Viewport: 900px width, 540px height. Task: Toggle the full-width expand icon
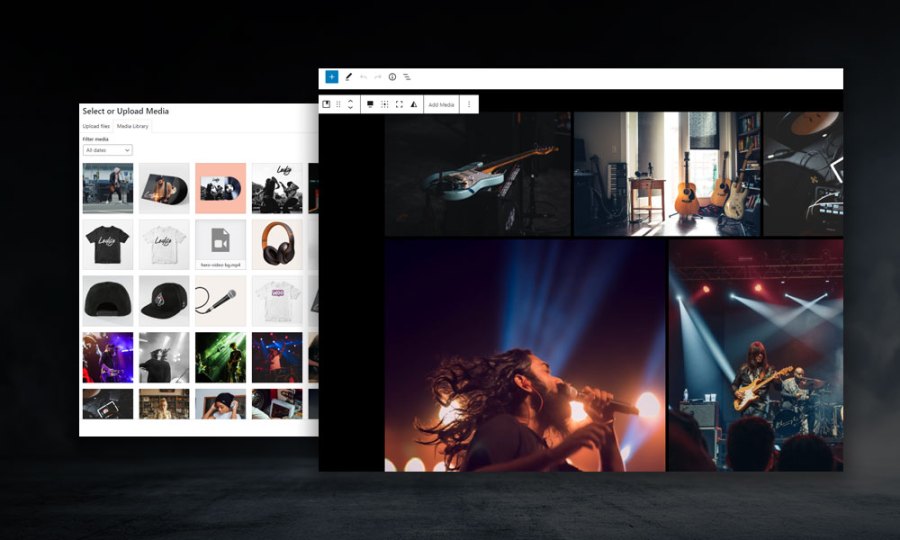(399, 104)
